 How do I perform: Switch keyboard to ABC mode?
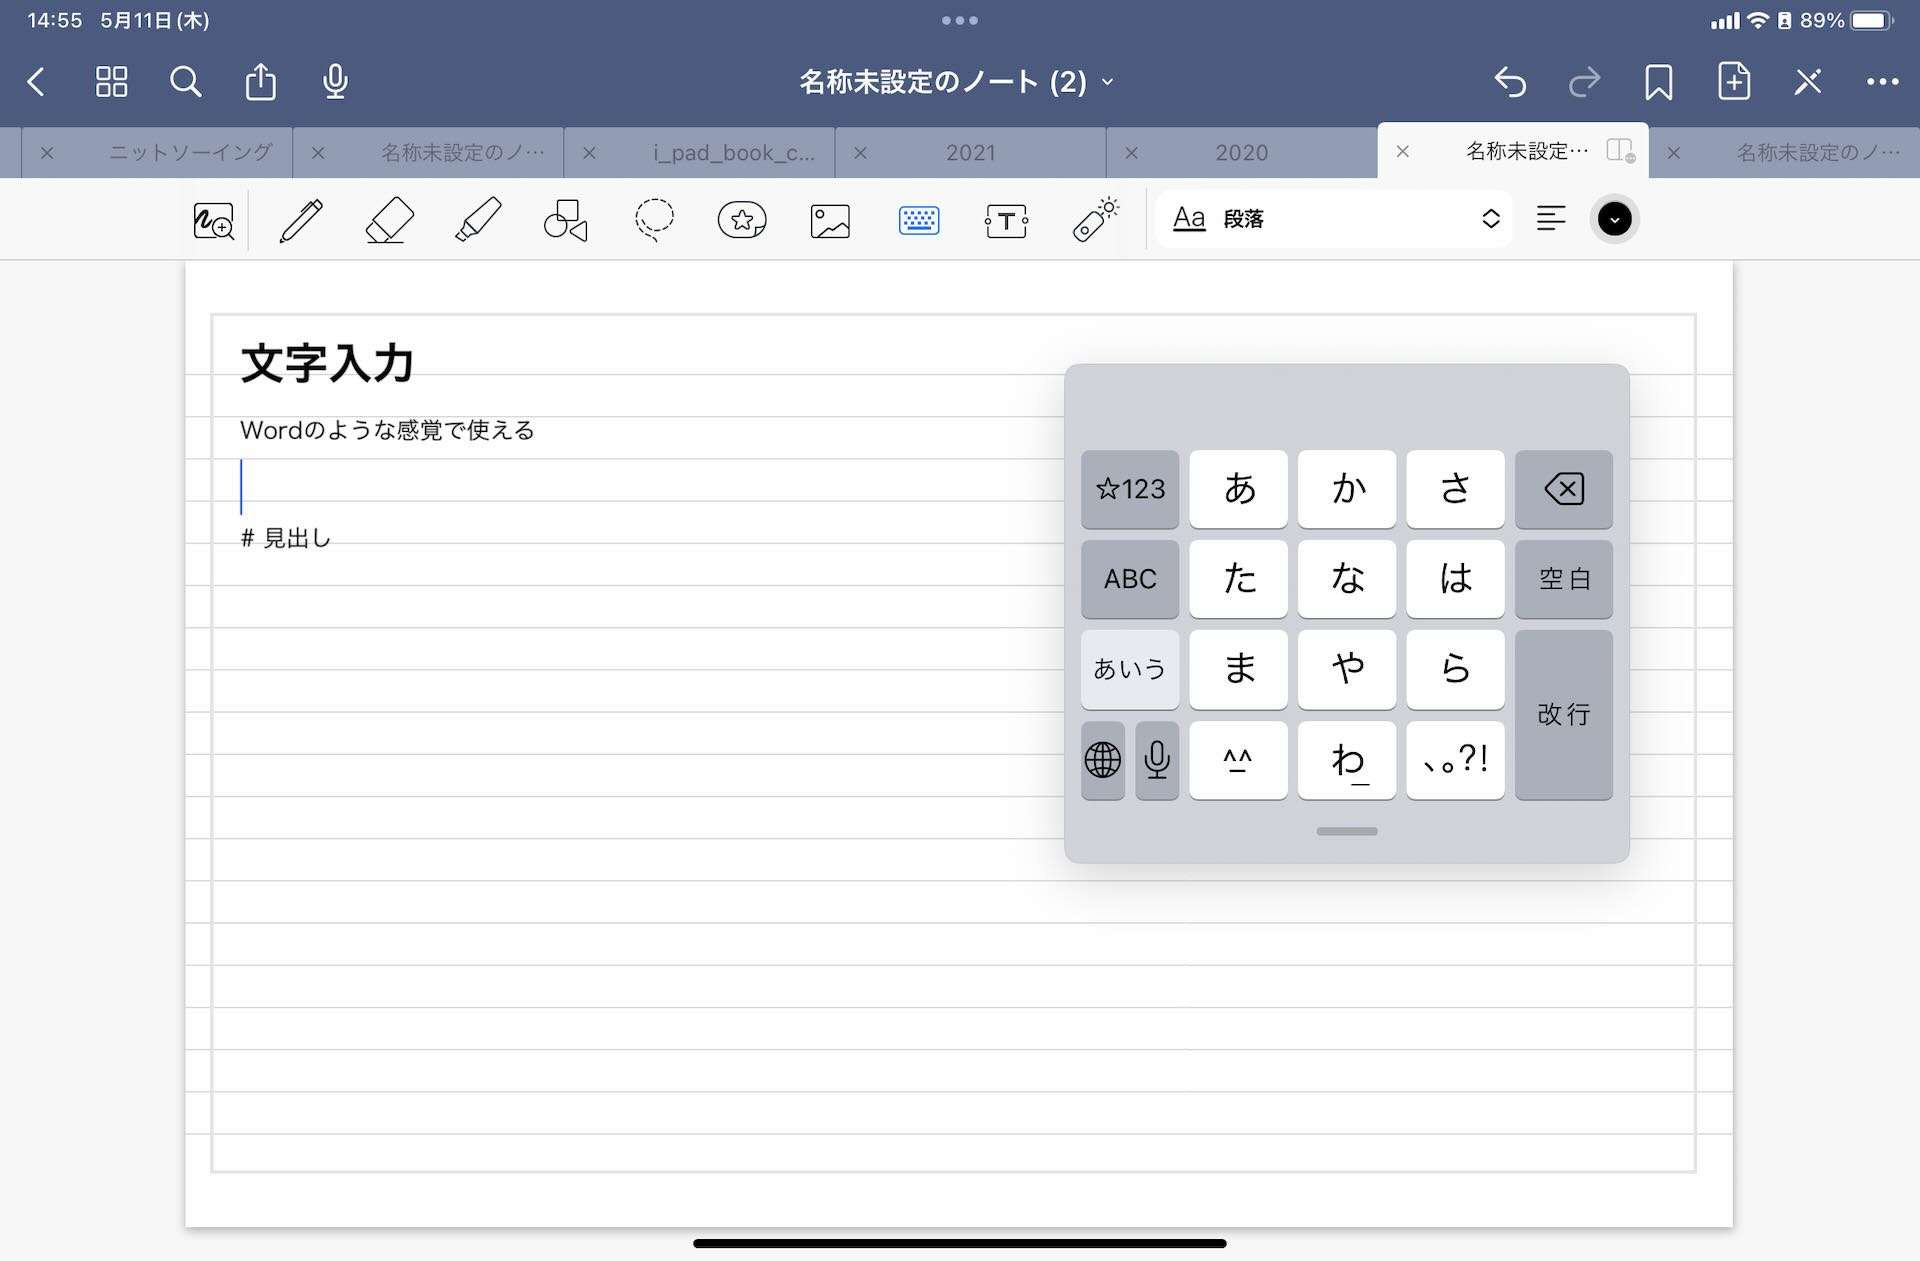[1129, 579]
